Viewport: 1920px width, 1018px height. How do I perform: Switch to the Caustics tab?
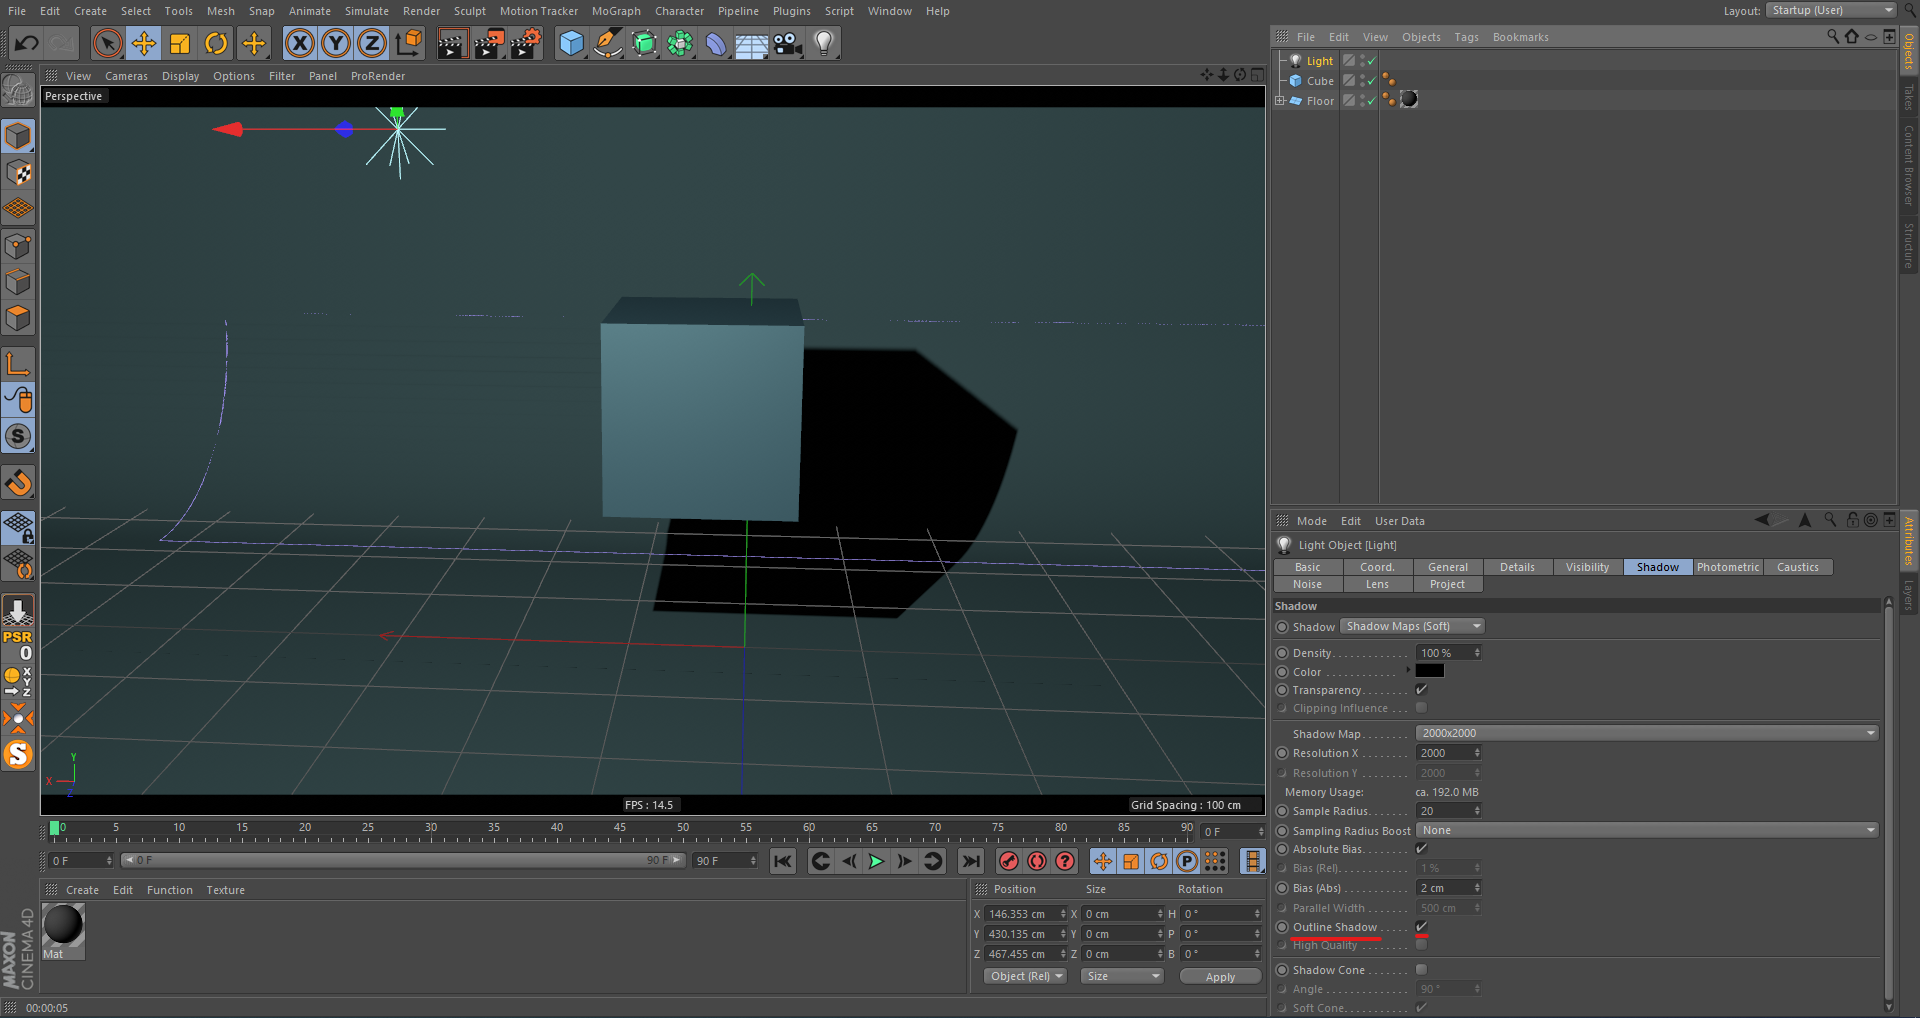tap(1797, 567)
